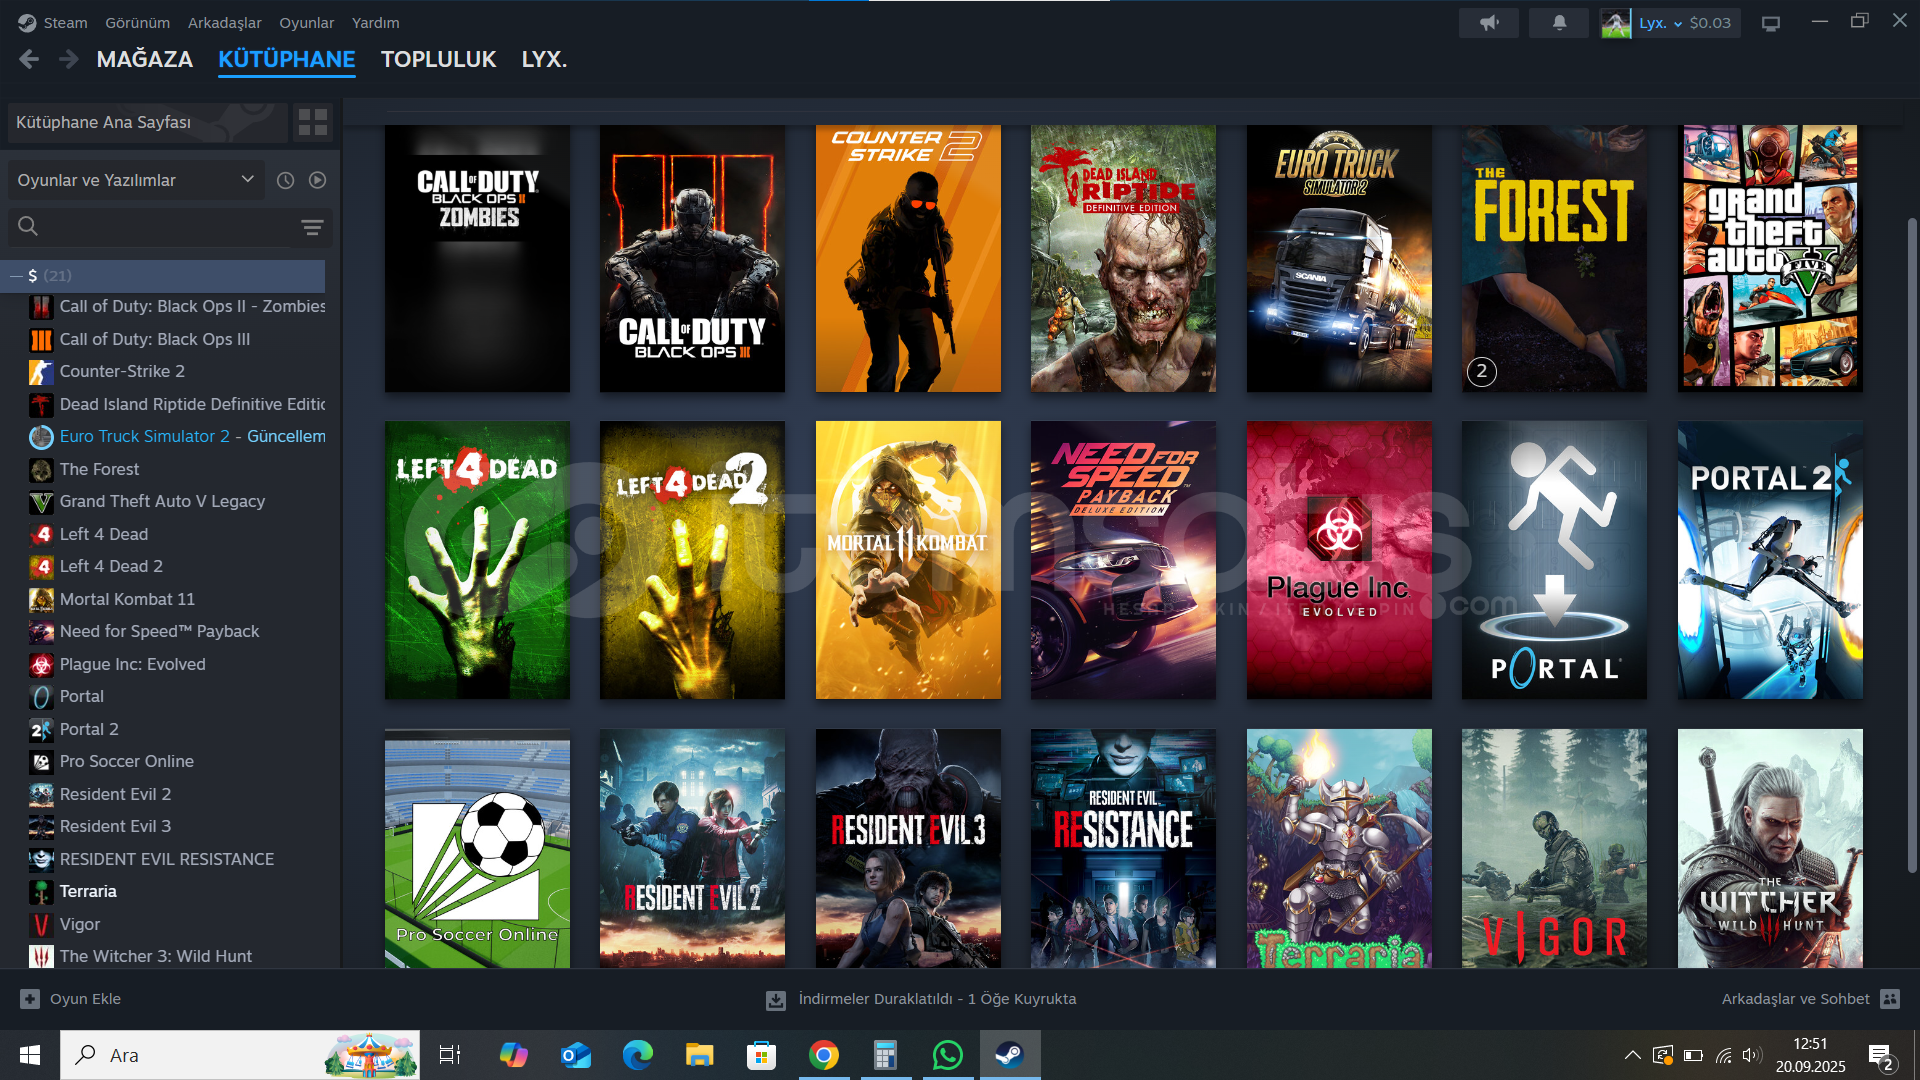
Task: Switch library to grid collections view icon
Action: click(313, 122)
